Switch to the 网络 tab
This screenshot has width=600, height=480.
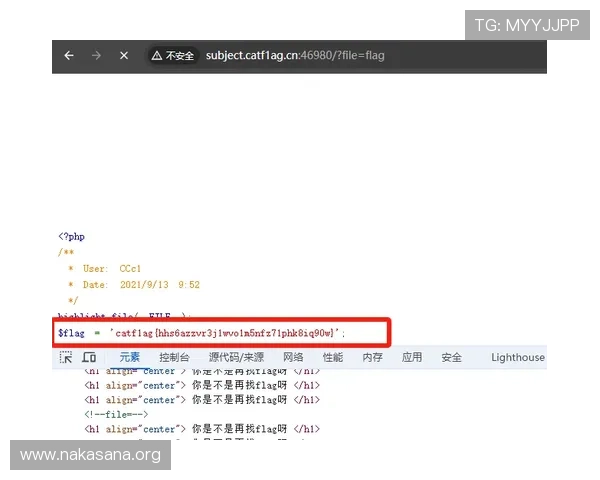(293, 357)
